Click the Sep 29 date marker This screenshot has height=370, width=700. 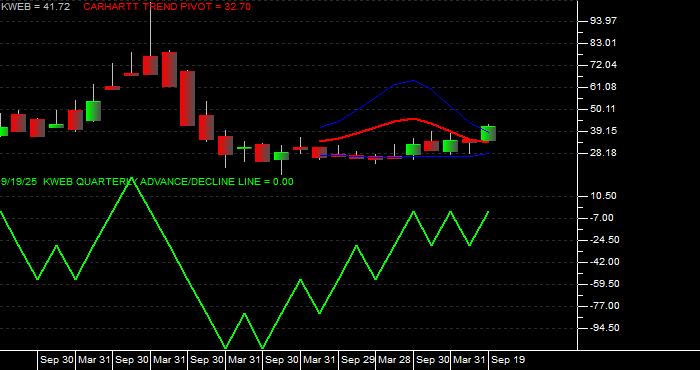tap(357, 360)
